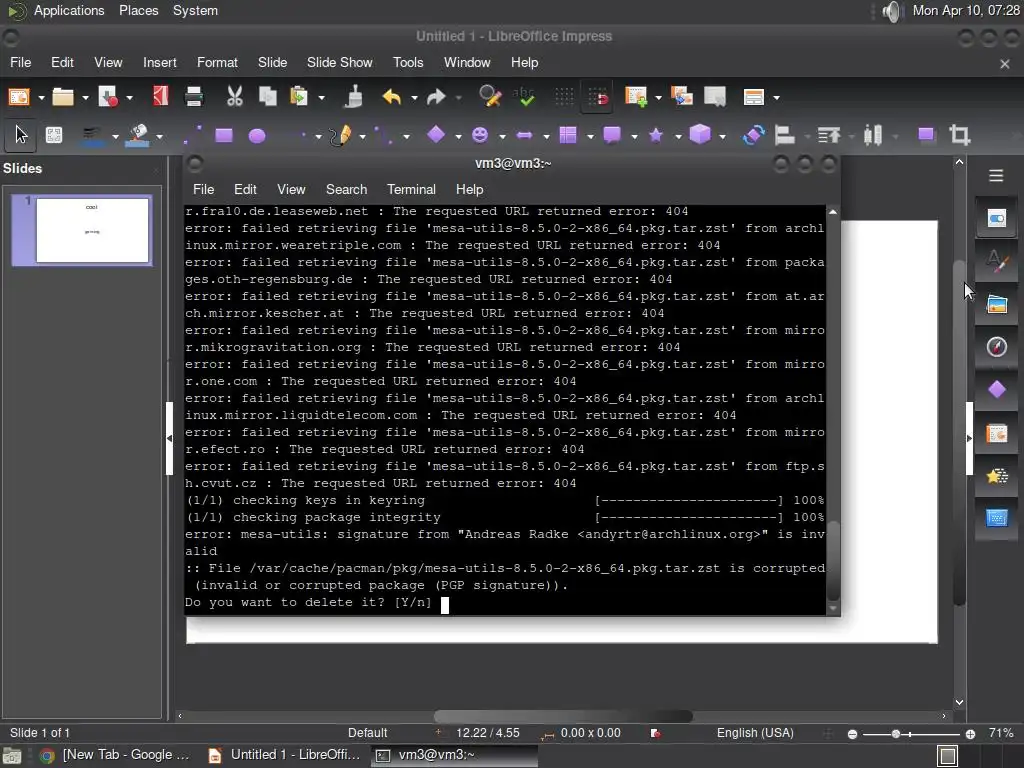Image resolution: width=1024 pixels, height=768 pixels.
Task: Expand New presentation dropdown arrow
Action: pyautogui.click(x=41, y=98)
